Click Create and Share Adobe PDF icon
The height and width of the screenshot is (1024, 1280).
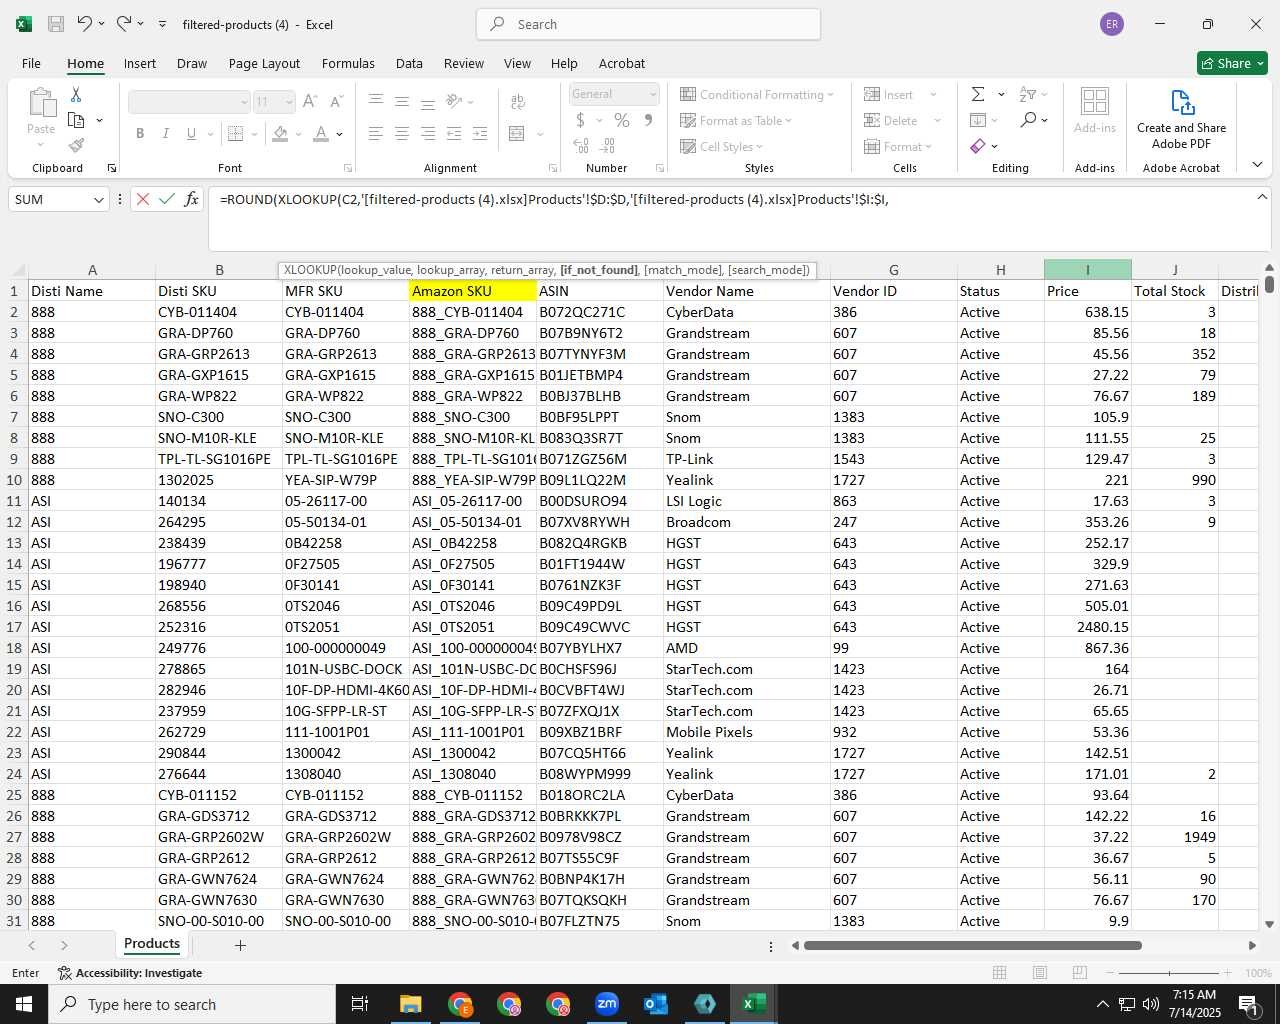point(1182,102)
